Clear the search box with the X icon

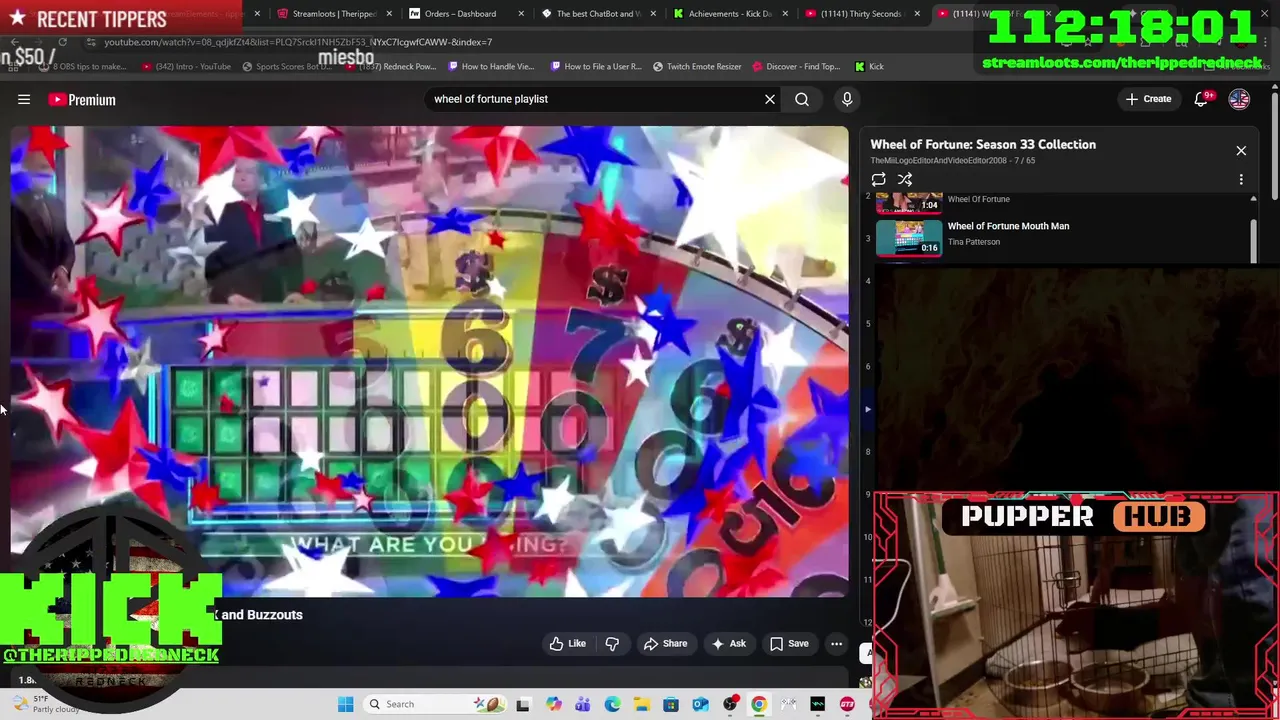[770, 99]
